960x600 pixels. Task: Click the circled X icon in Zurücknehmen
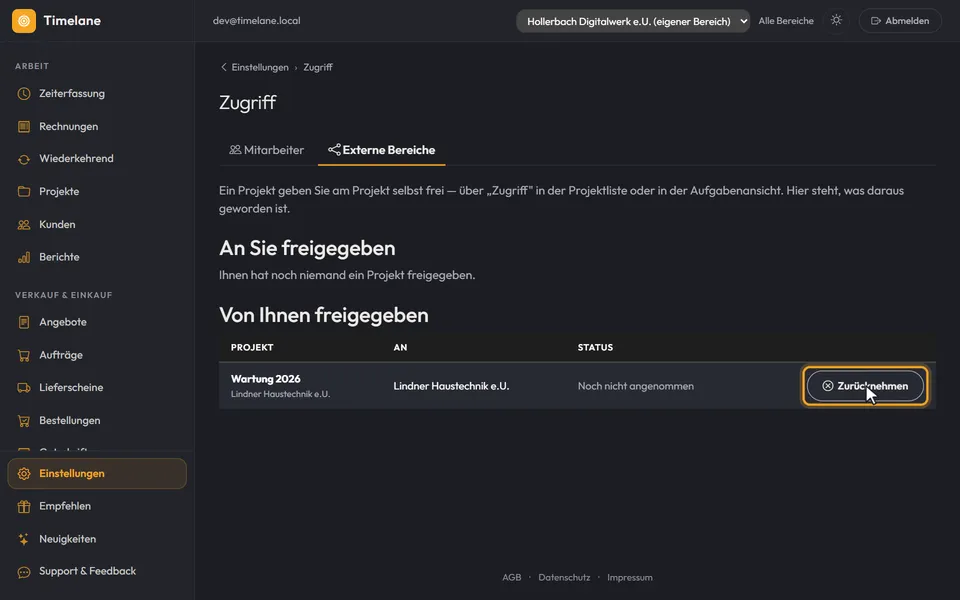828,386
